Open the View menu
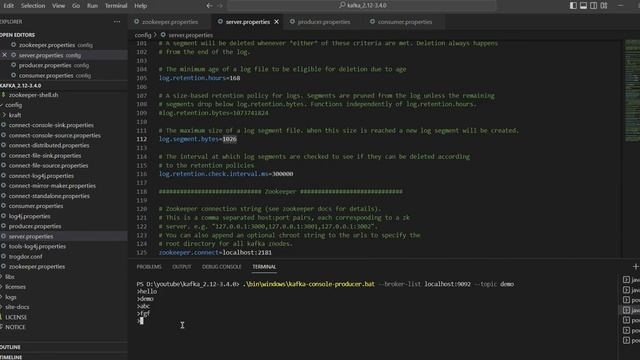This screenshot has width=640, height=360. [x=58, y=6]
